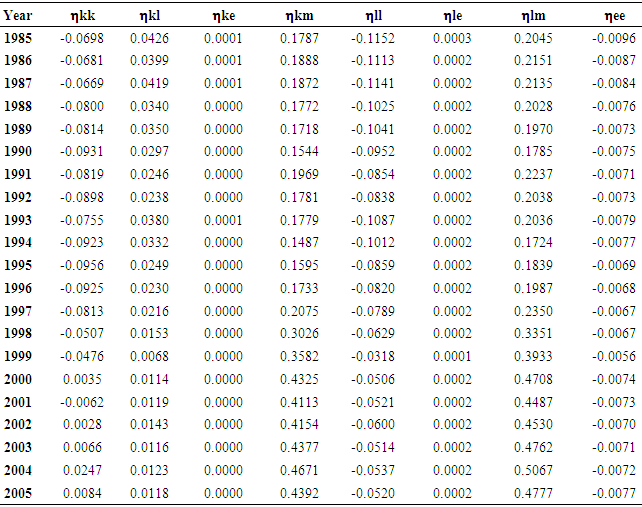This screenshot has width=642, height=507.
Task: Click the ηlm column header
Action: click(533, 15)
